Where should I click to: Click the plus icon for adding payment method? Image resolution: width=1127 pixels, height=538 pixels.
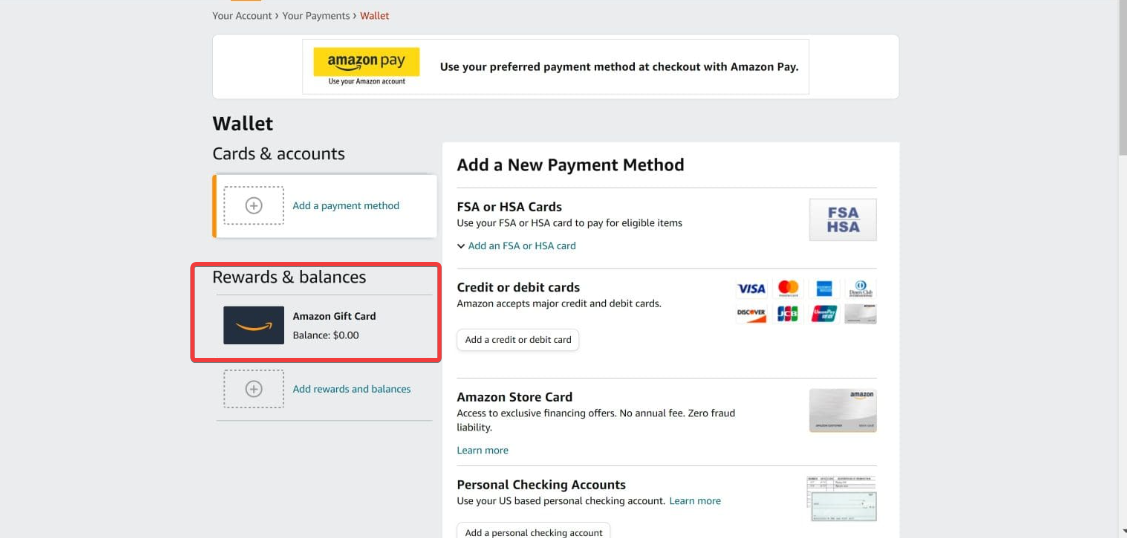(253, 206)
